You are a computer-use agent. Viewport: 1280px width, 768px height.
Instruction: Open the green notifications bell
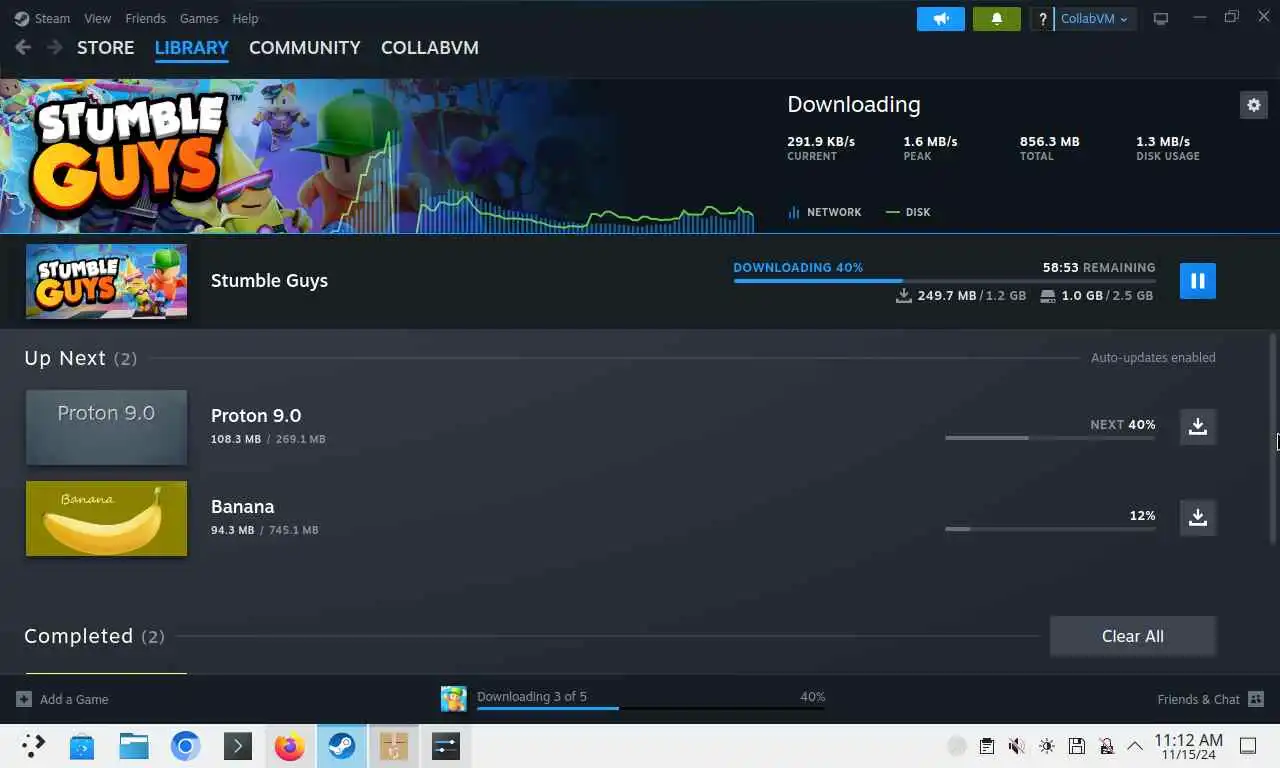click(996, 19)
